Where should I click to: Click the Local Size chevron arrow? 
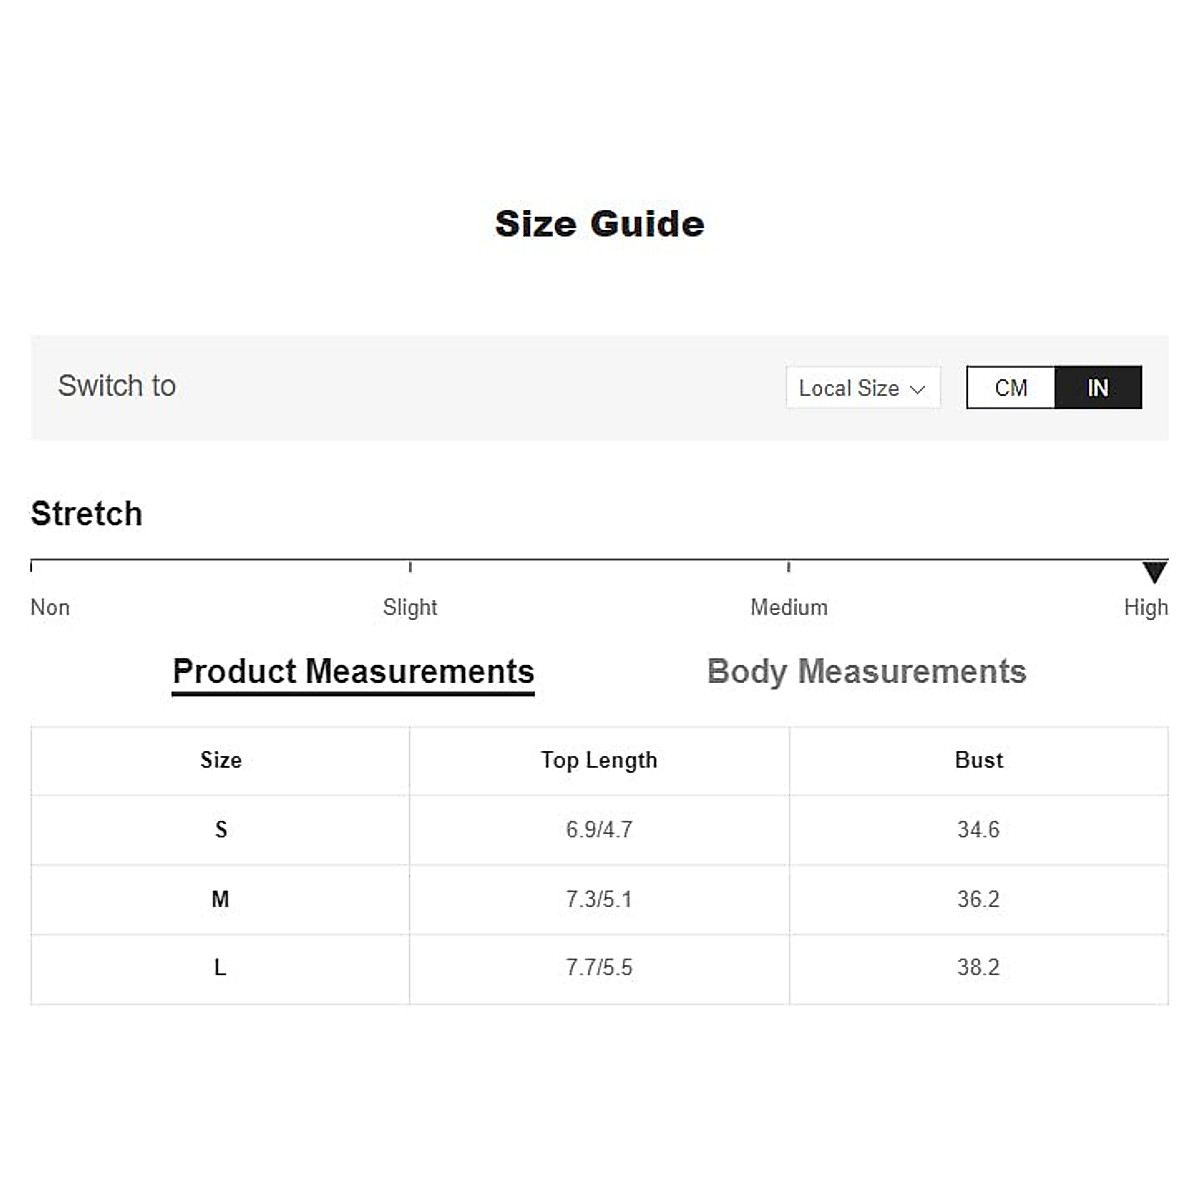[x=917, y=389]
